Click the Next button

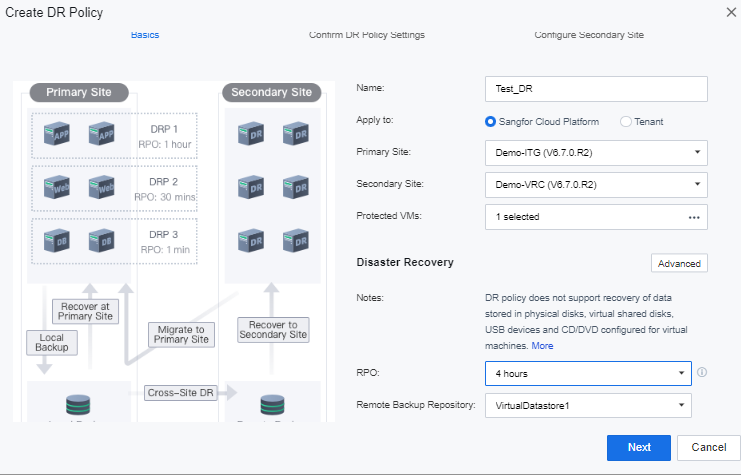(638, 448)
